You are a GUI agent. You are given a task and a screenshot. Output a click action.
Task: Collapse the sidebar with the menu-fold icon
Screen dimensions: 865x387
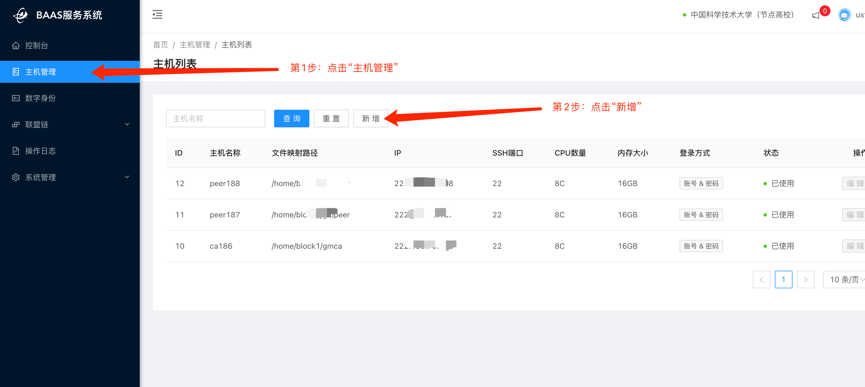click(x=157, y=15)
